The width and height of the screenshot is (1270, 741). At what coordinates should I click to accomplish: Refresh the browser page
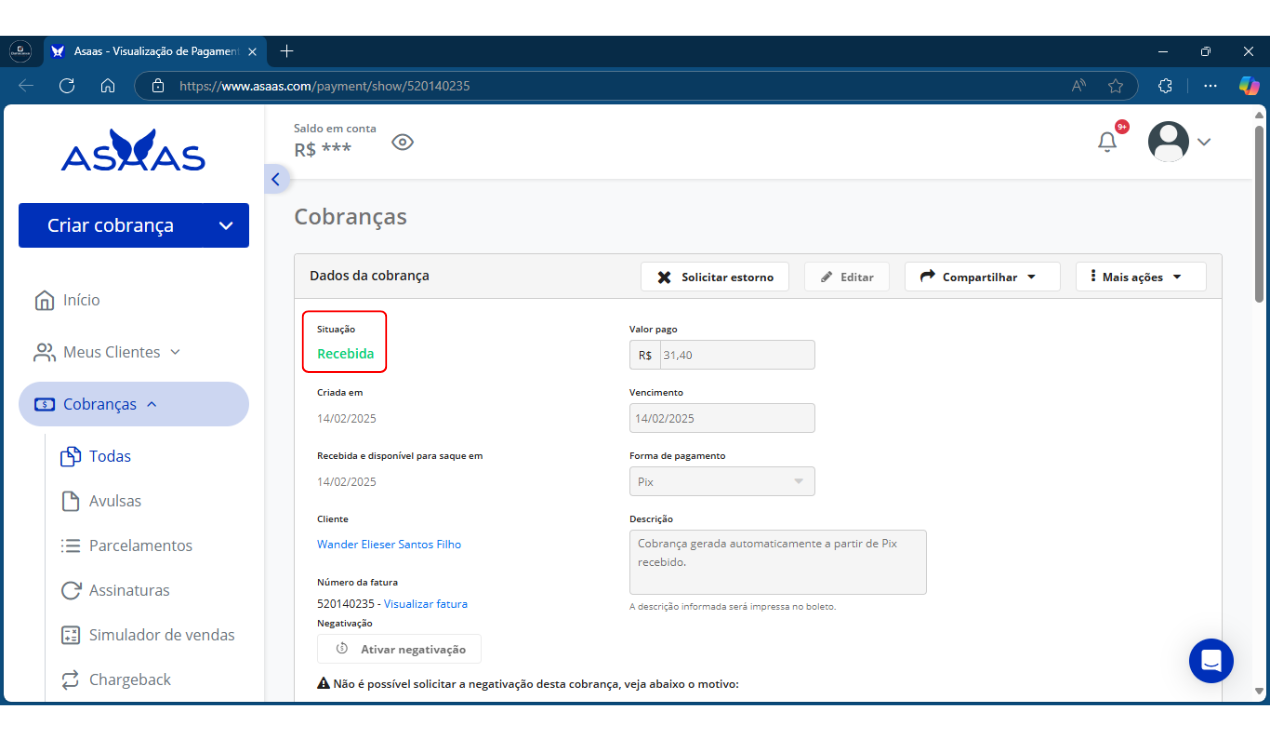(x=67, y=86)
